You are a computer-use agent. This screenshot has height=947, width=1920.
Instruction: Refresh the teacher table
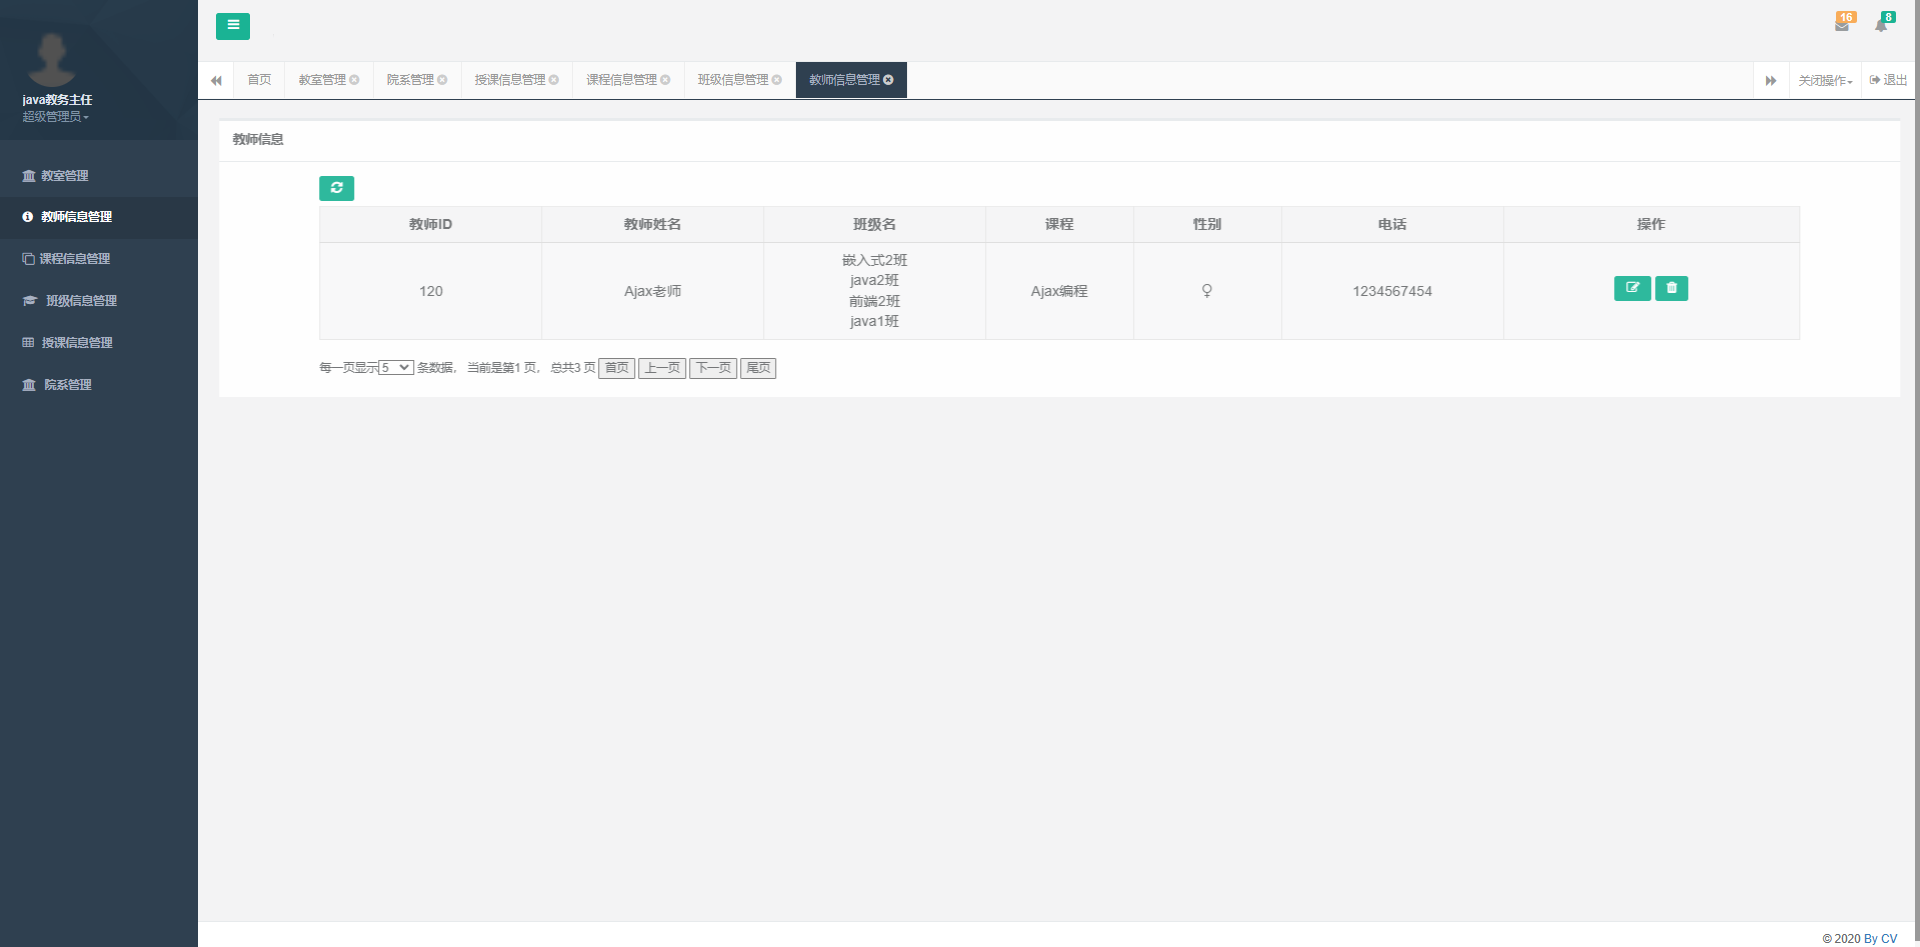click(x=337, y=188)
